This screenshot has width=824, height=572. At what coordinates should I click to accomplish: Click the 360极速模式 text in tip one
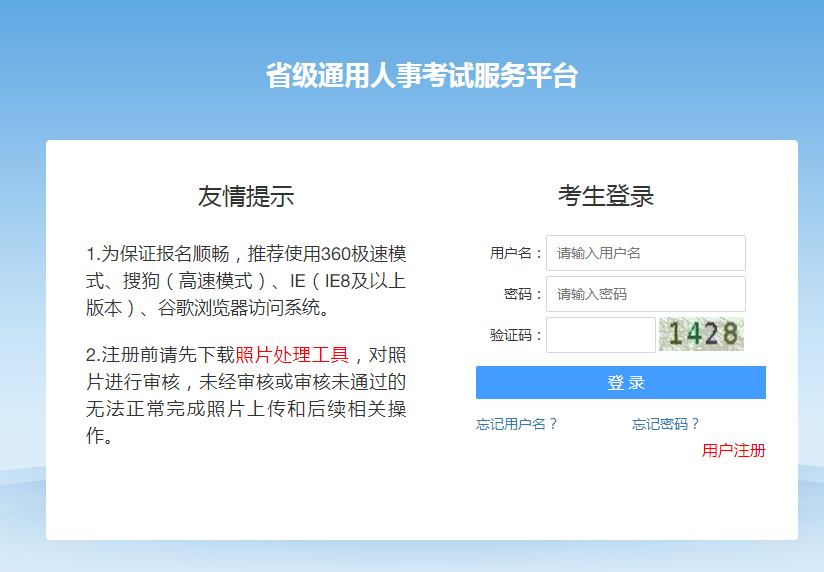pos(355,253)
